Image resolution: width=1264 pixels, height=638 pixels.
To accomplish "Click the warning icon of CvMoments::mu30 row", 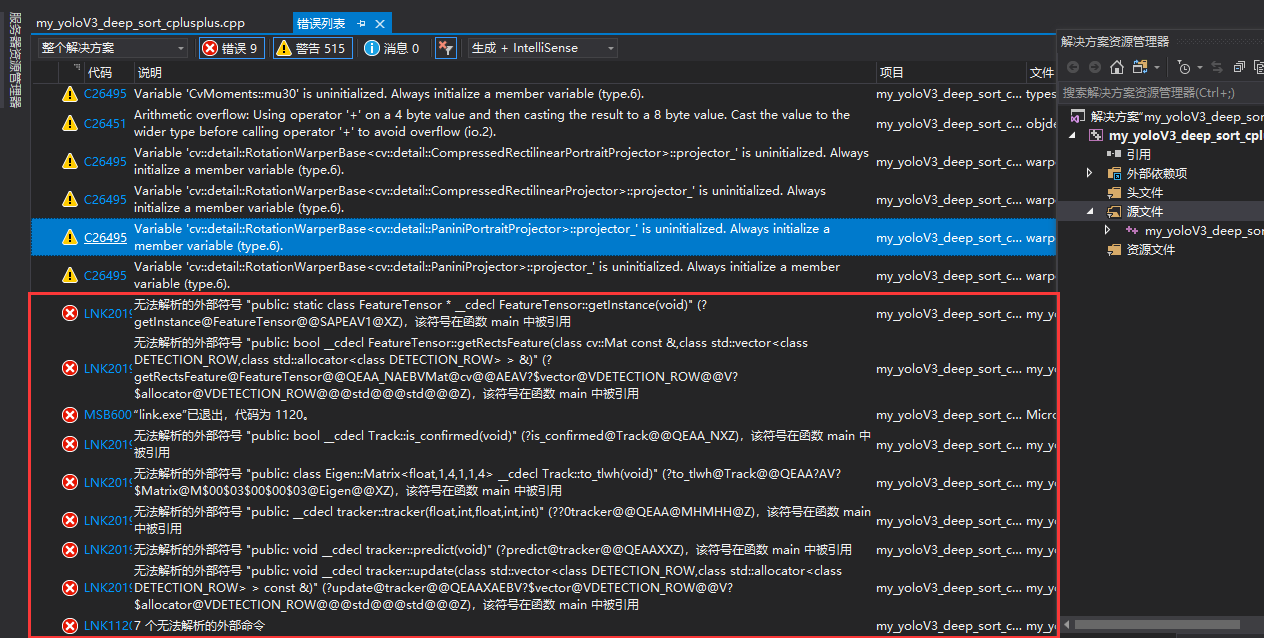I will click(x=70, y=94).
